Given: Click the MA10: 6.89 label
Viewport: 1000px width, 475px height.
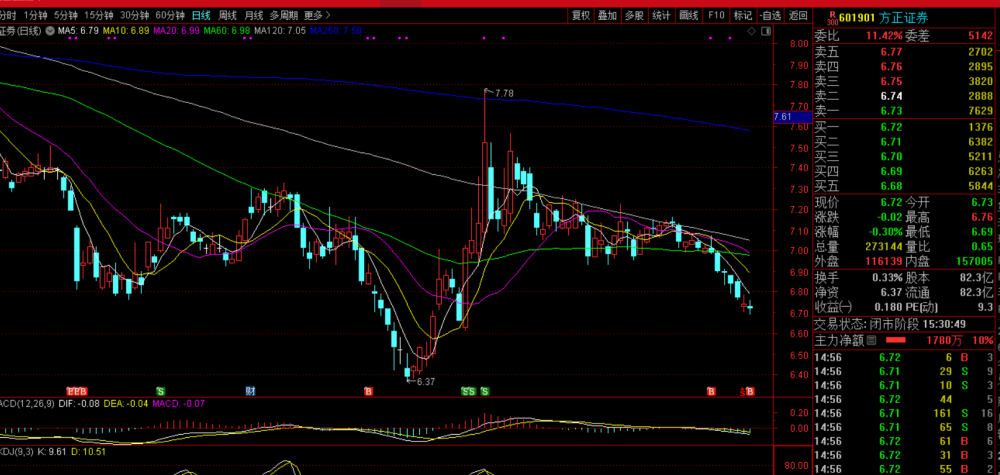Looking at the screenshot, I should [126, 31].
